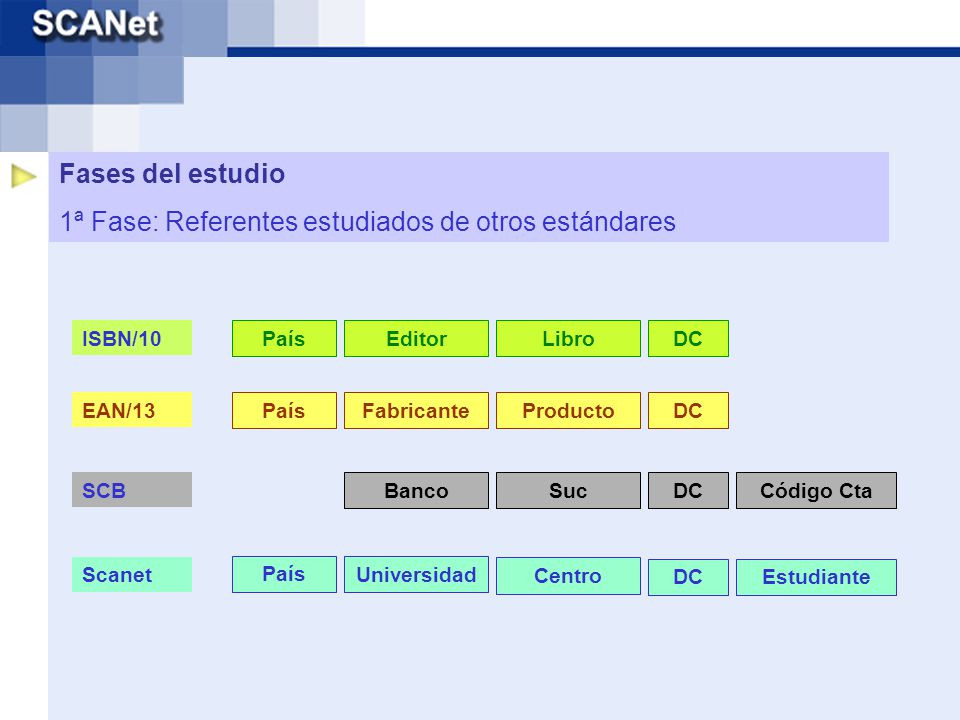960x720 pixels.
Task: Click the Scanet label box
Action: 132,574
